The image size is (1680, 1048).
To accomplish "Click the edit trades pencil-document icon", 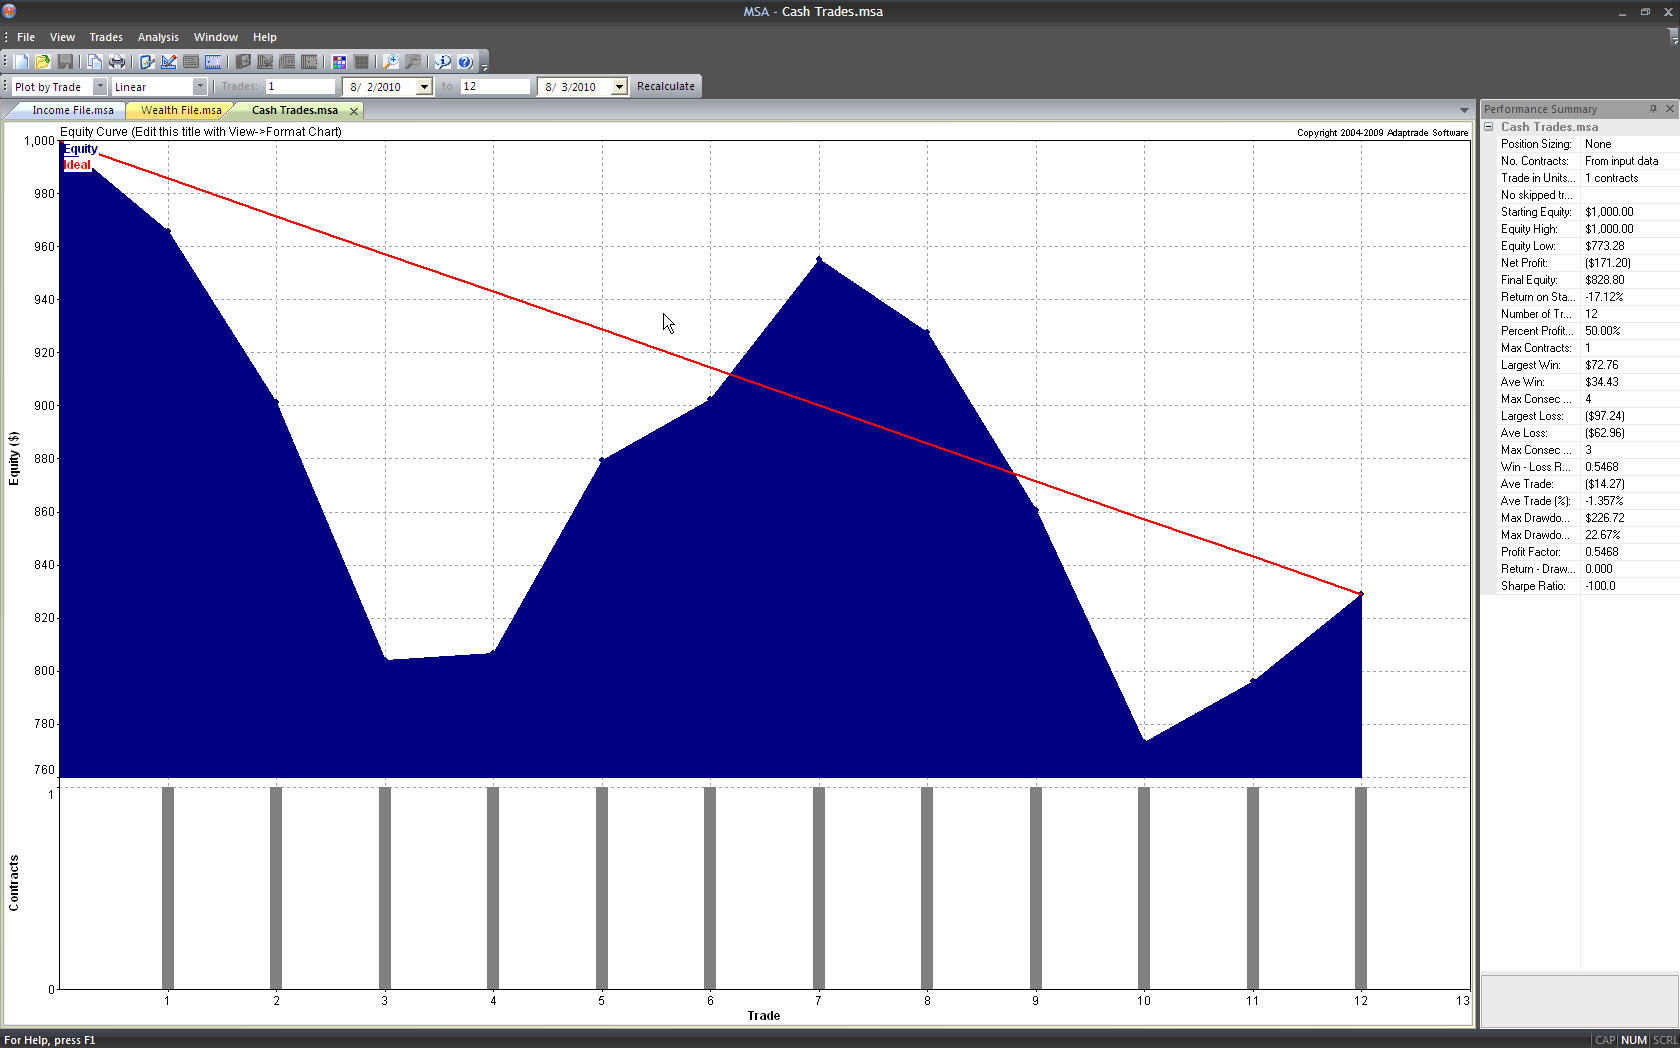I will (x=147, y=62).
